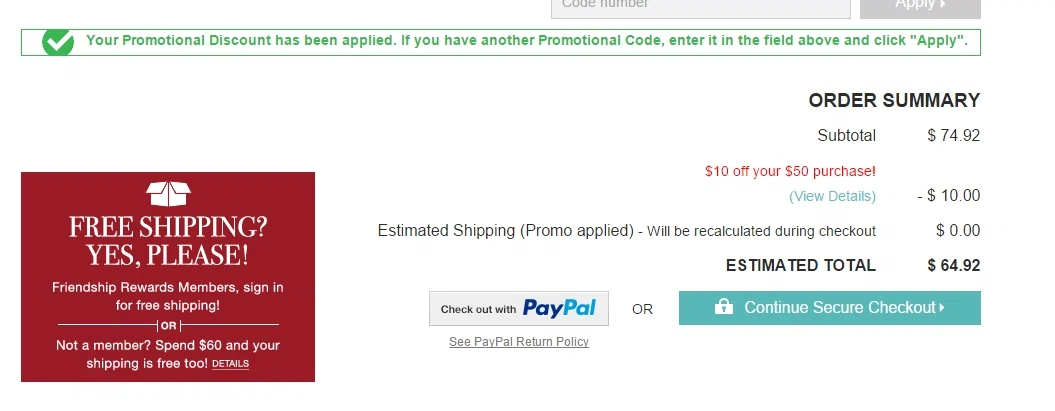Click the Order Summary heading
Viewport: 1055px width, 411px height.
[x=894, y=101]
